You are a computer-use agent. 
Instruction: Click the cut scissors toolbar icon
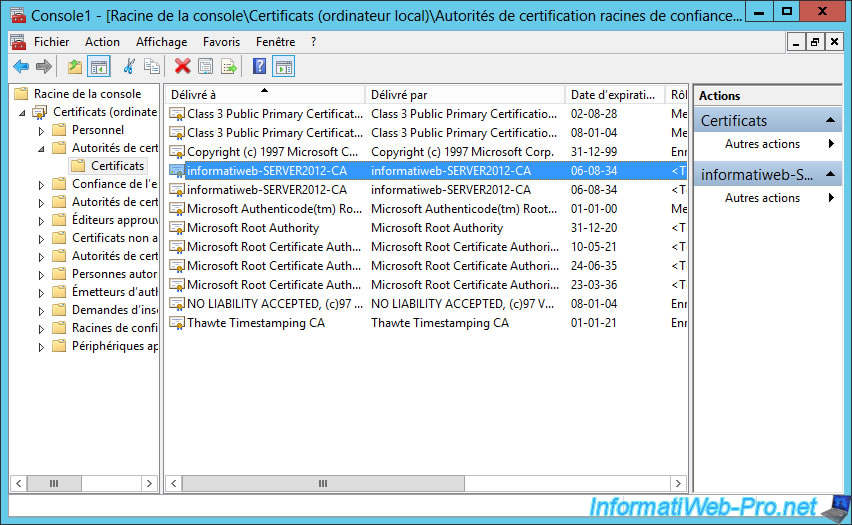coord(129,67)
